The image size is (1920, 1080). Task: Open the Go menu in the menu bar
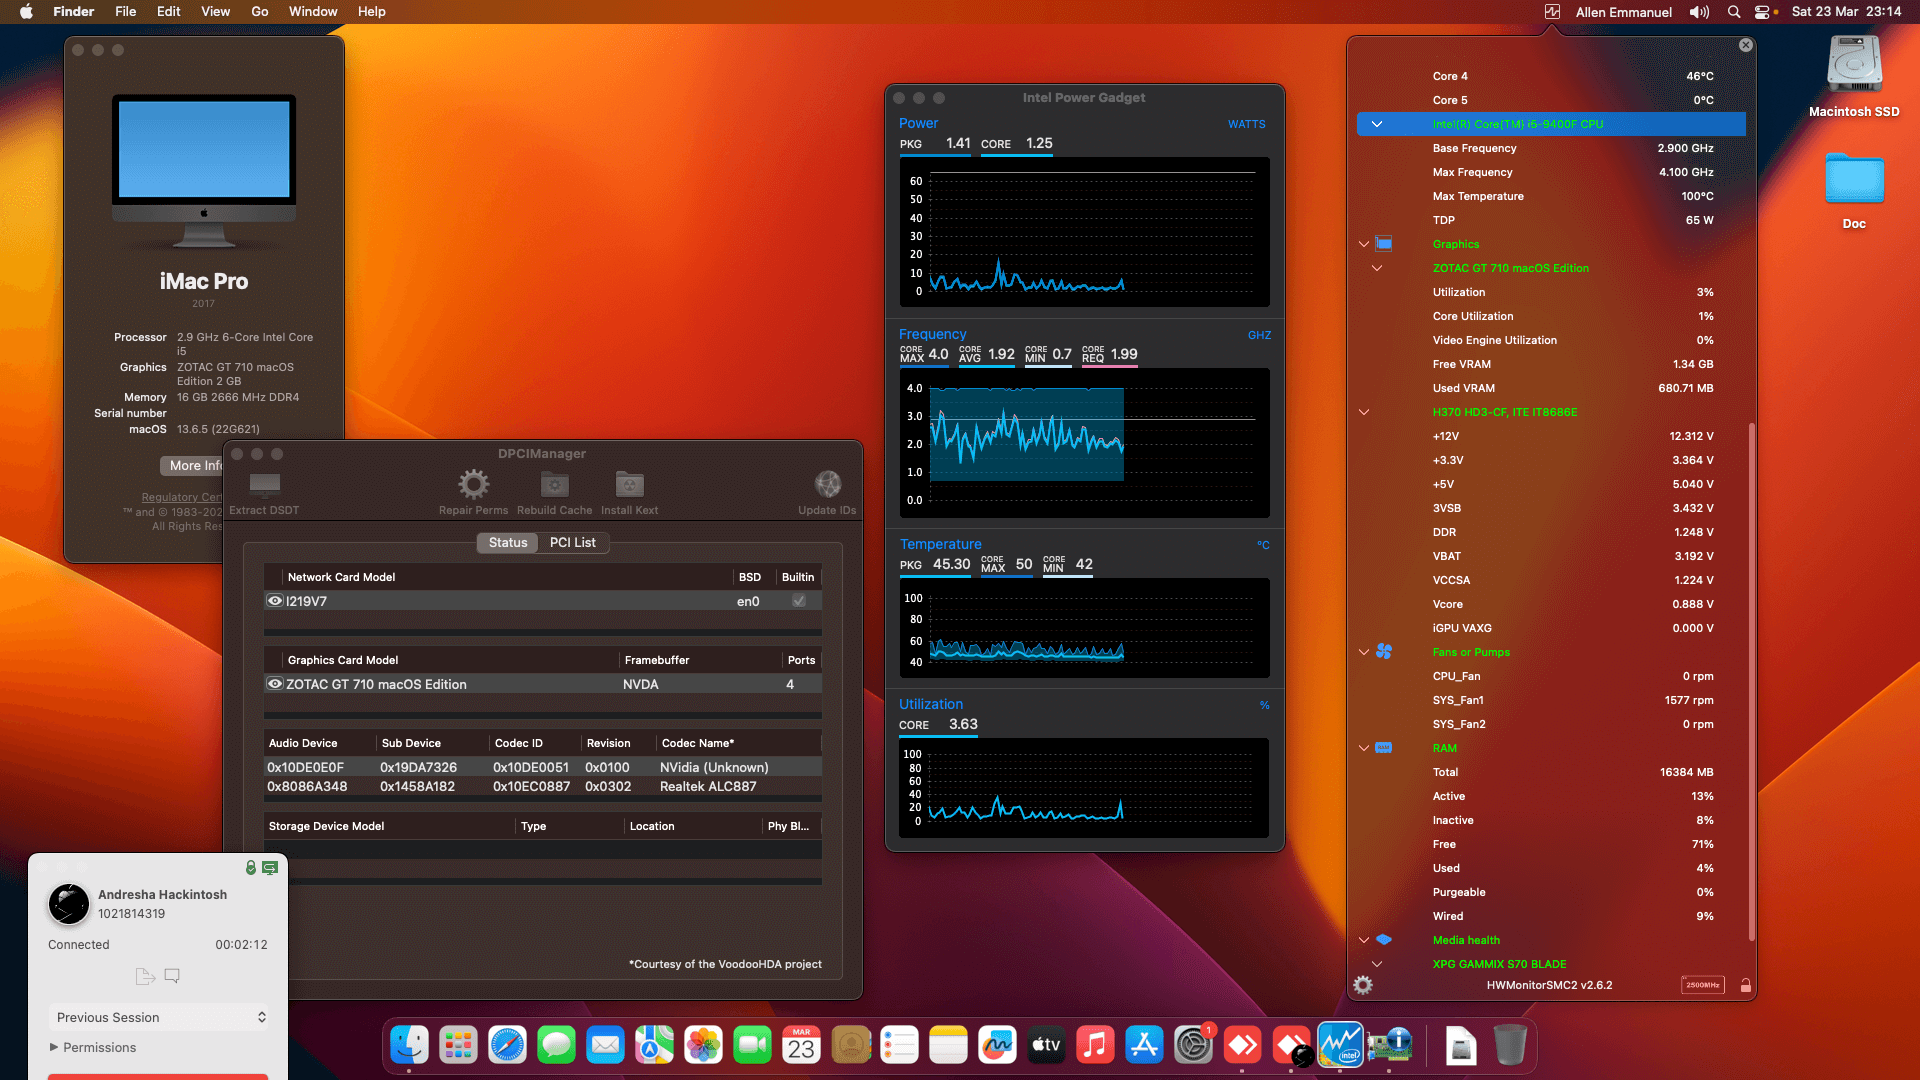click(259, 11)
